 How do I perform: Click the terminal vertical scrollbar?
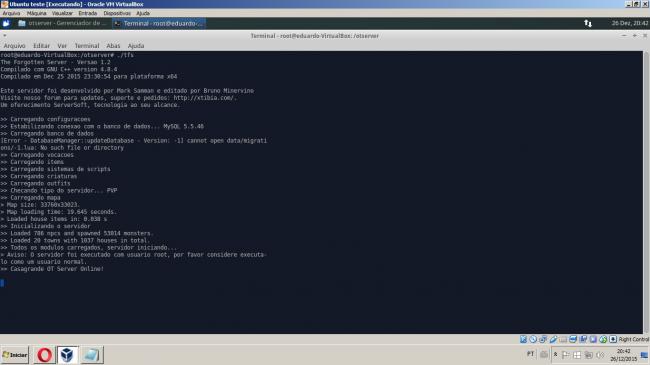pyautogui.click(x=646, y=192)
